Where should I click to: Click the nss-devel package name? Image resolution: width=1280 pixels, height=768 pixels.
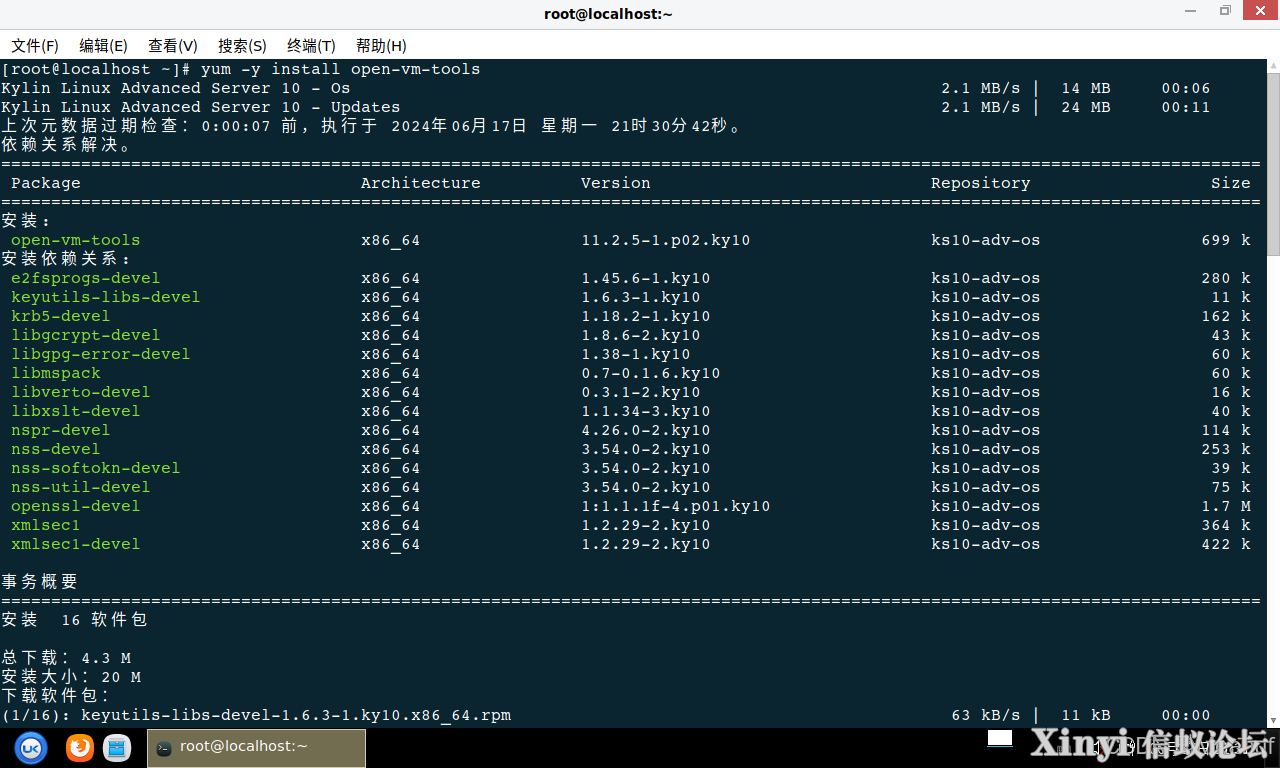coord(55,449)
